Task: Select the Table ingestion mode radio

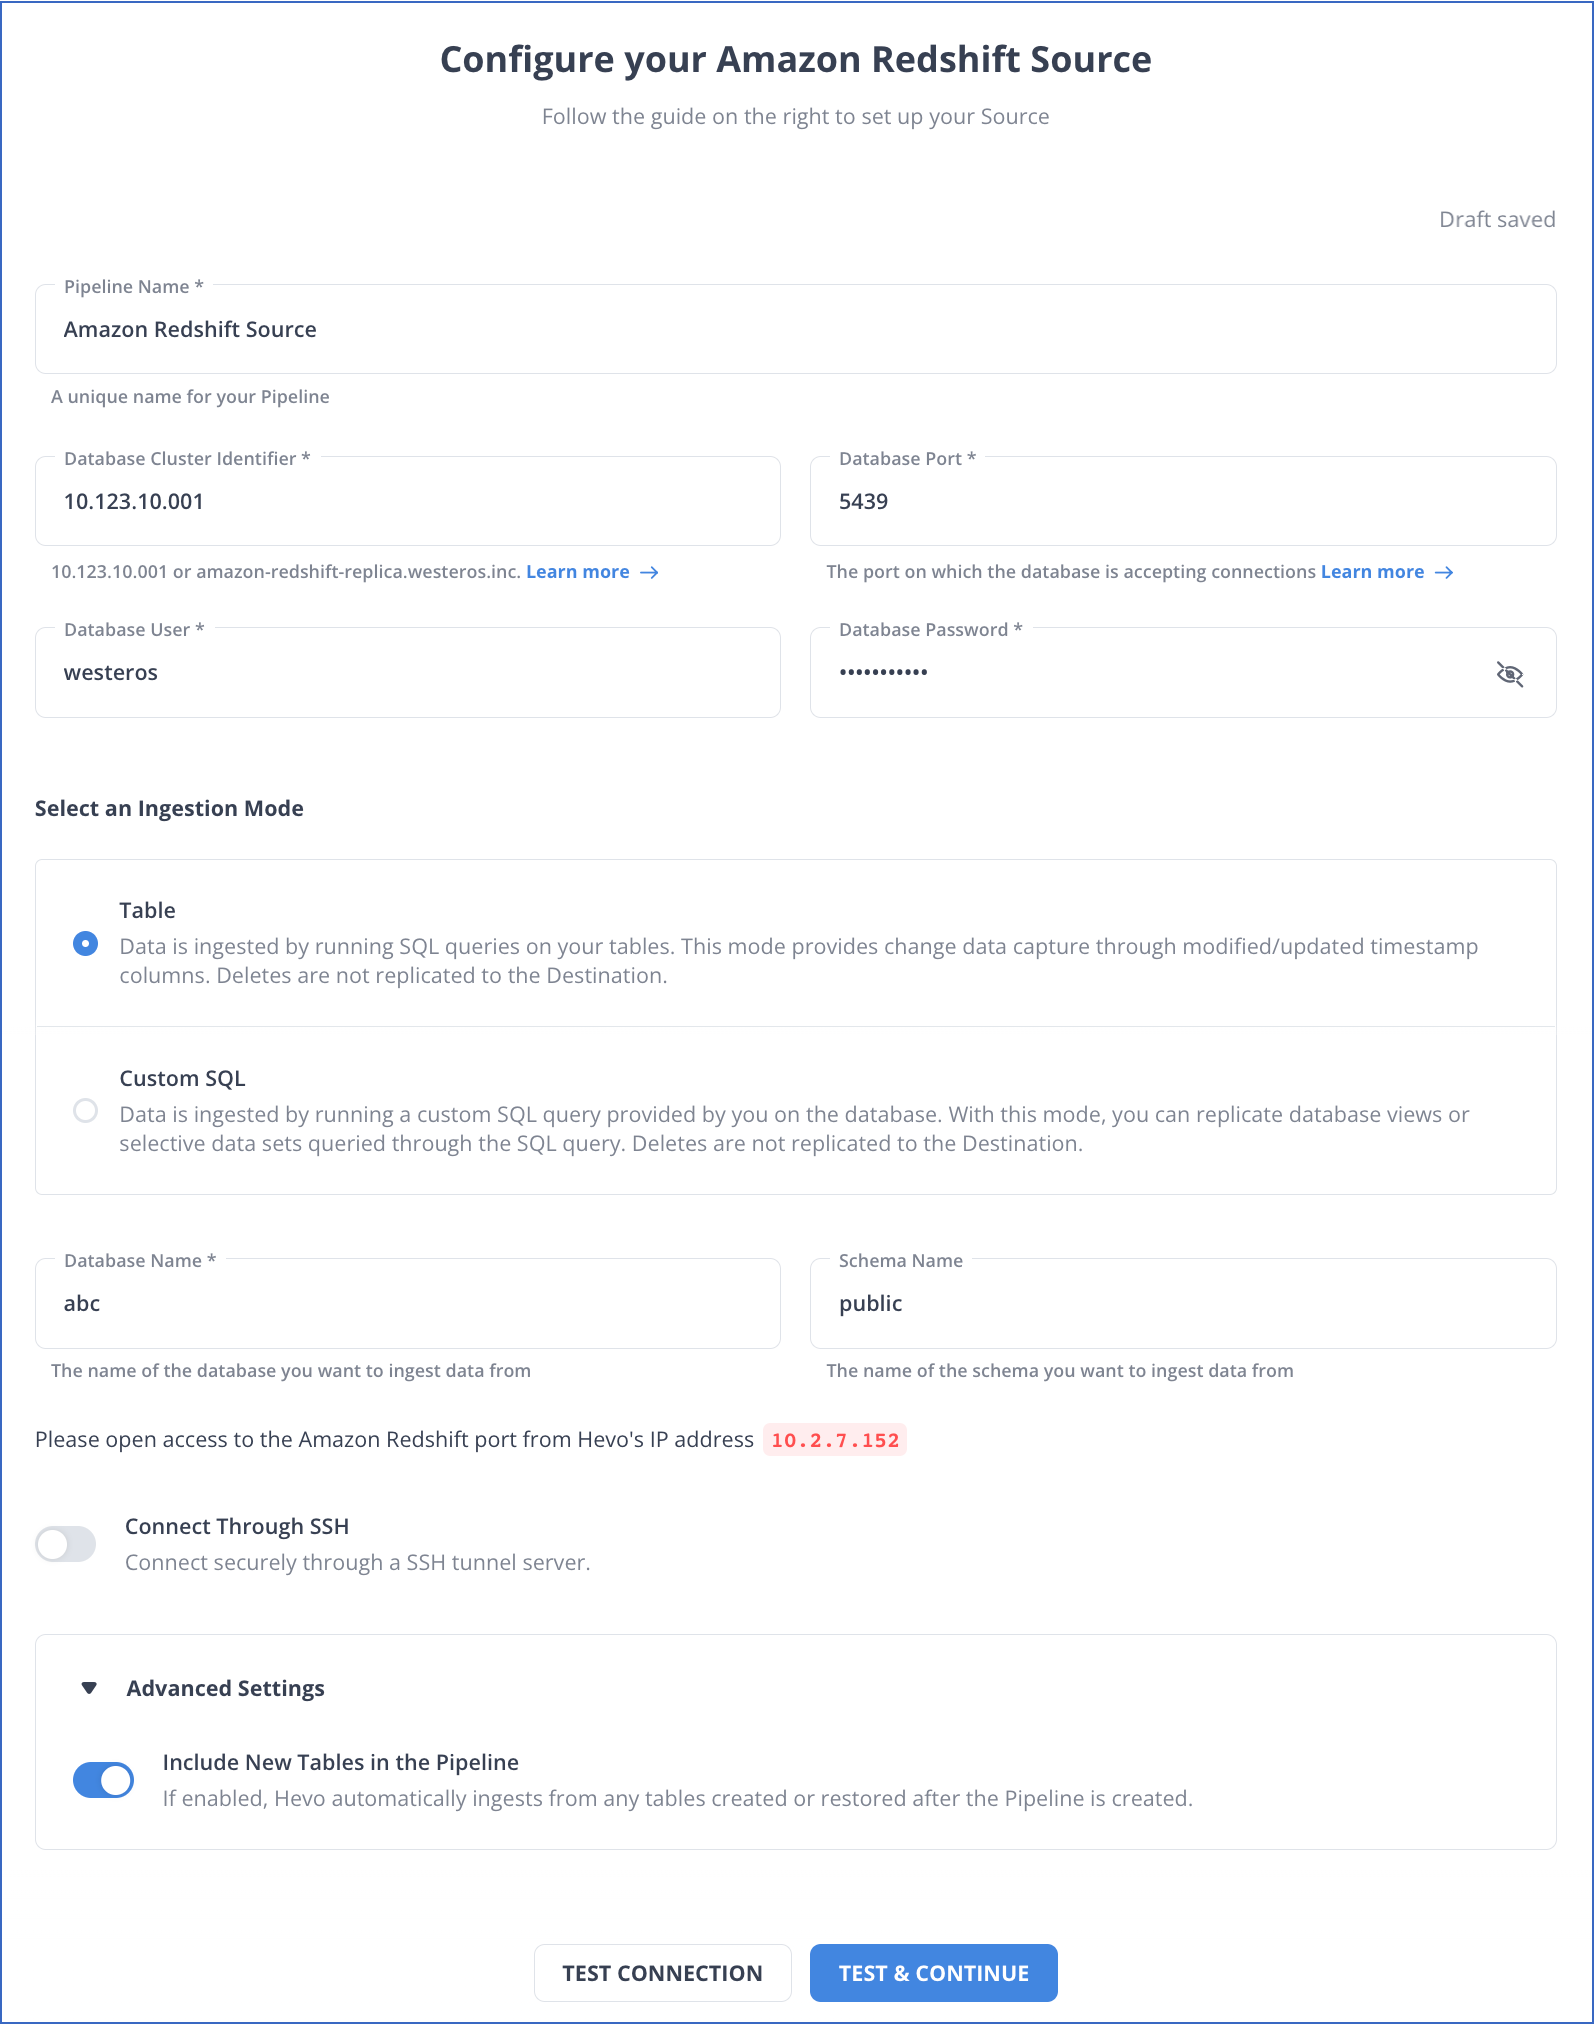Action: point(86,943)
